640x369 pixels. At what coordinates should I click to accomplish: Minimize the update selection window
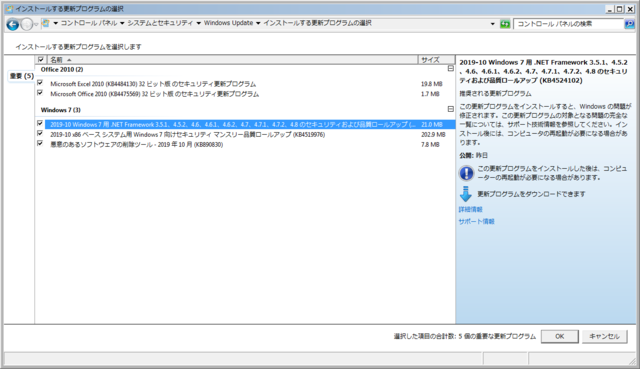point(610,9)
